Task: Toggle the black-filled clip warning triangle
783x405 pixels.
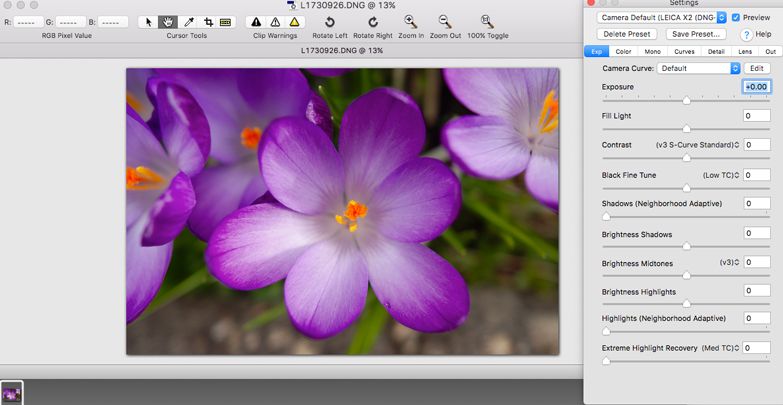Action: (256, 21)
